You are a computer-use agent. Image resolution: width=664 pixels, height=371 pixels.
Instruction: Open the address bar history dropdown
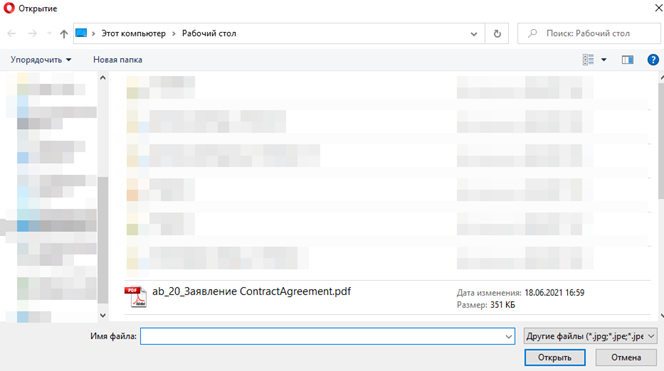(x=474, y=33)
